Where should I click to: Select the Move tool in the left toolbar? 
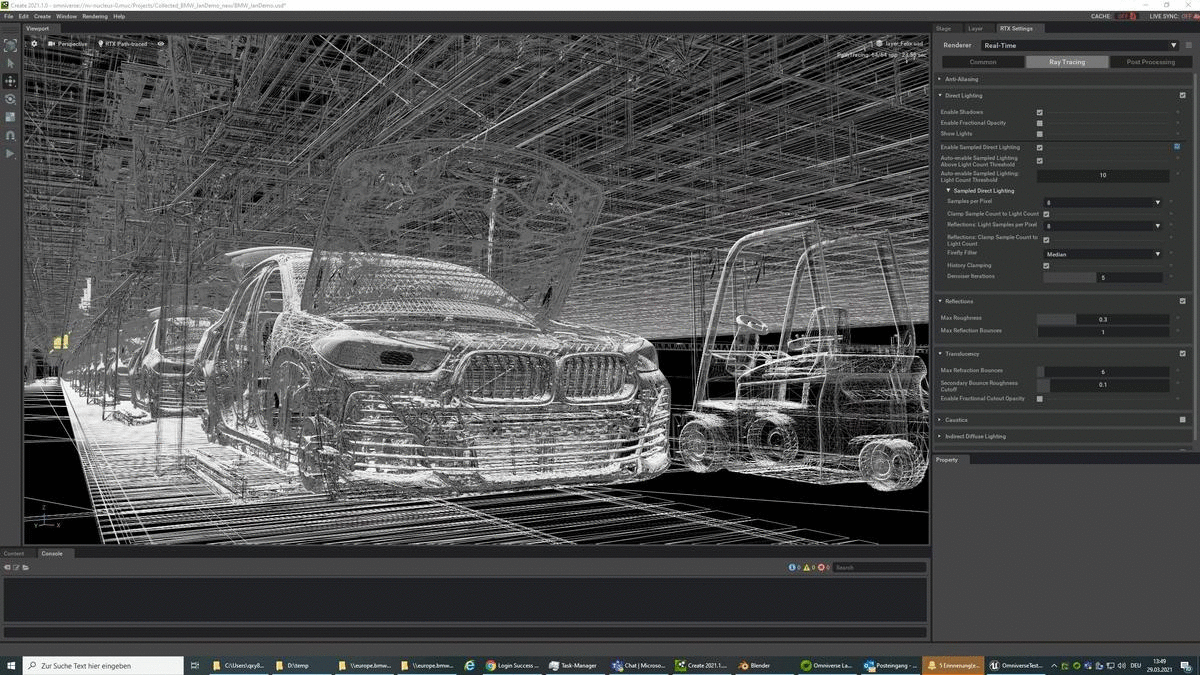point(10,80)
